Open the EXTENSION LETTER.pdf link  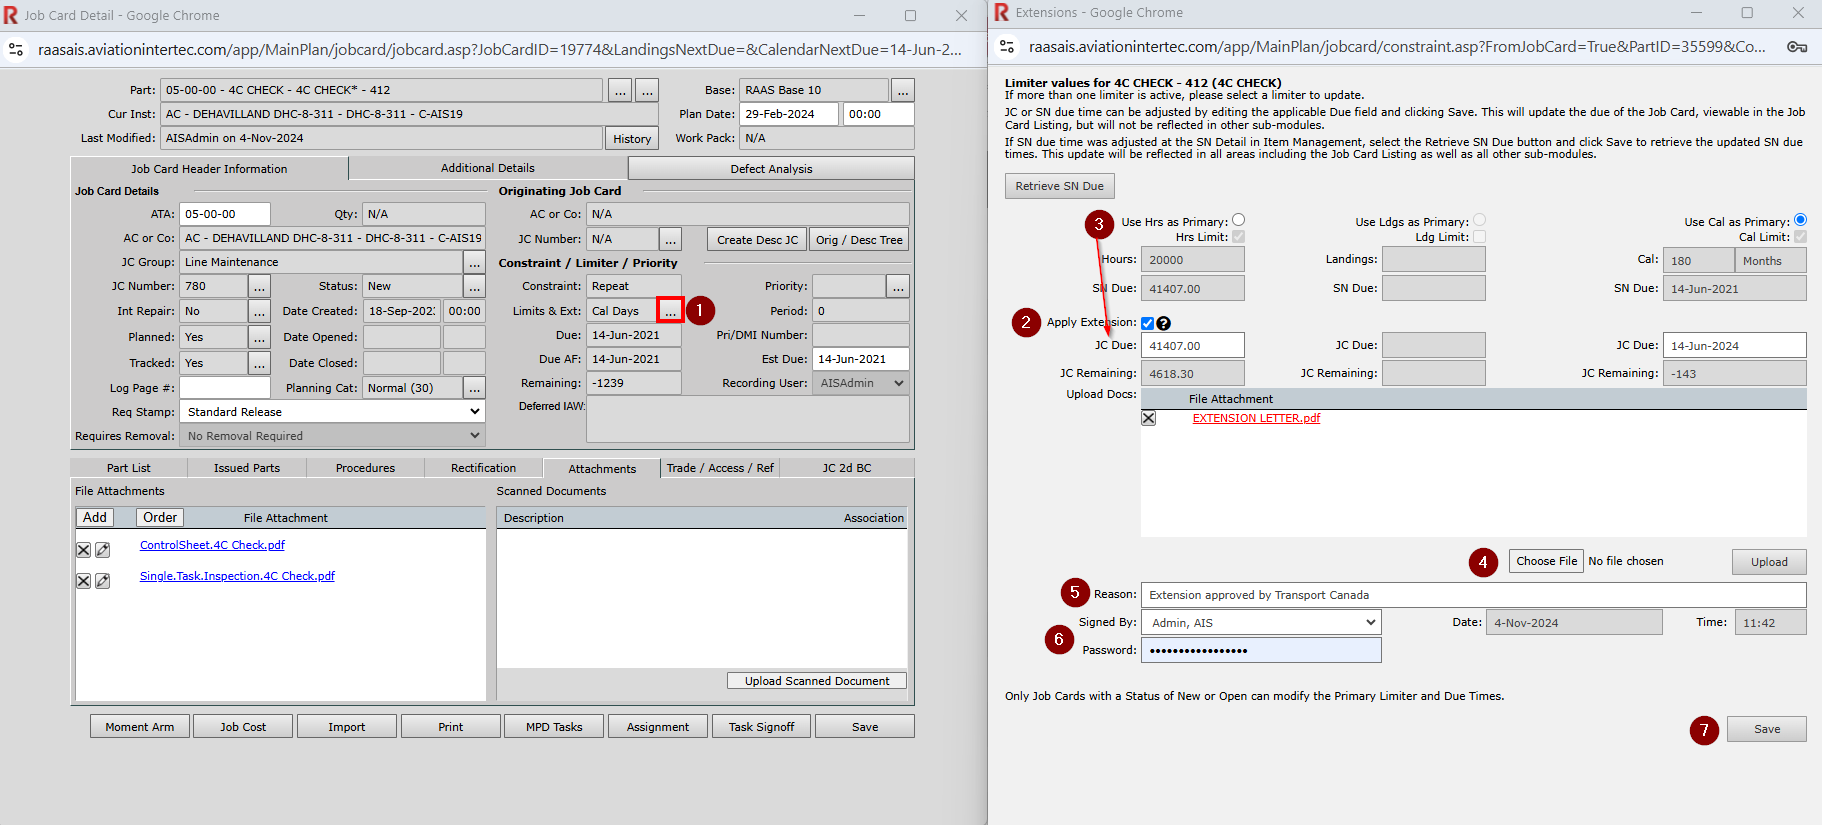1256,418
